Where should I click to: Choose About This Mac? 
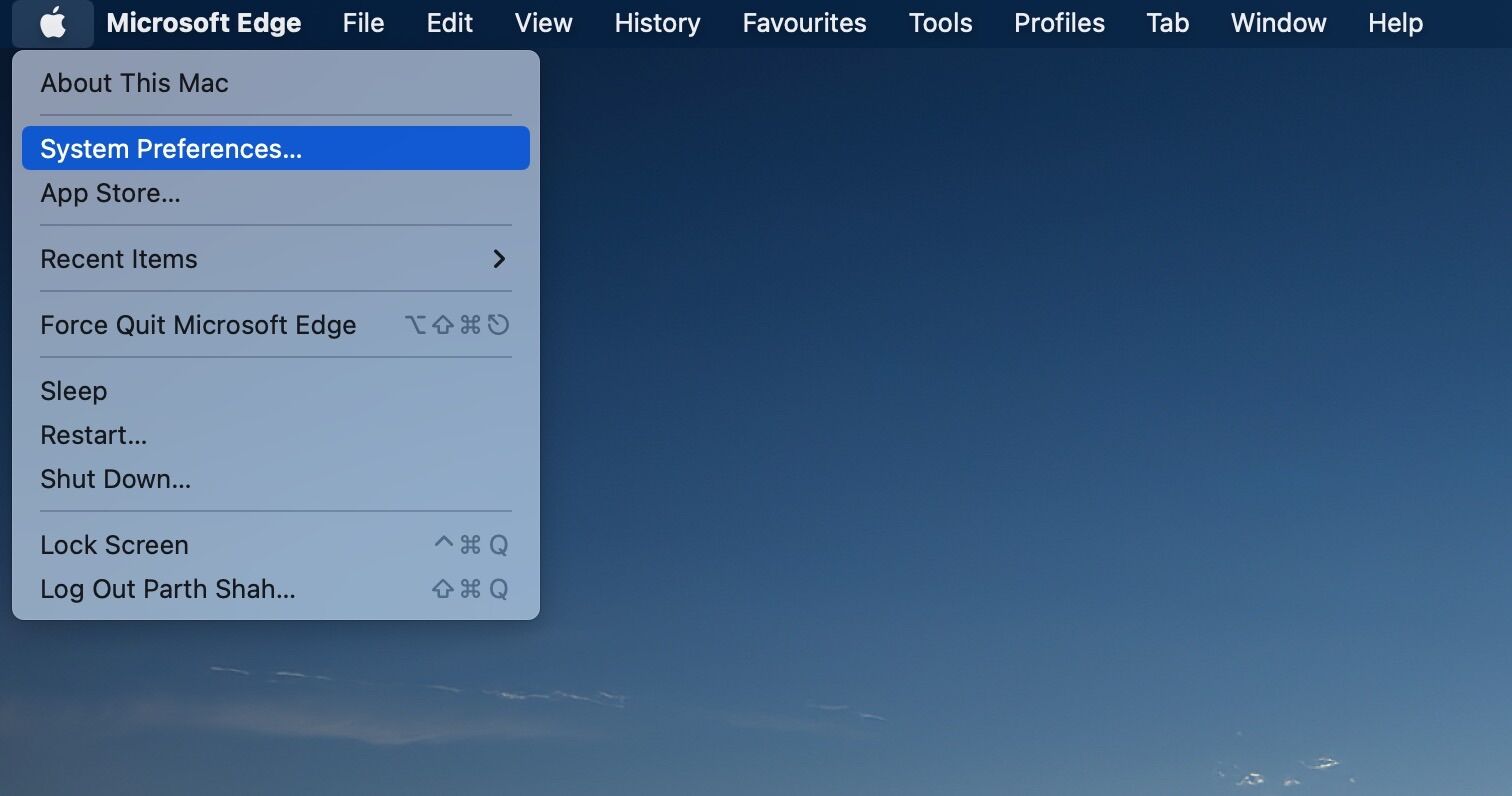tap(276, 83)
